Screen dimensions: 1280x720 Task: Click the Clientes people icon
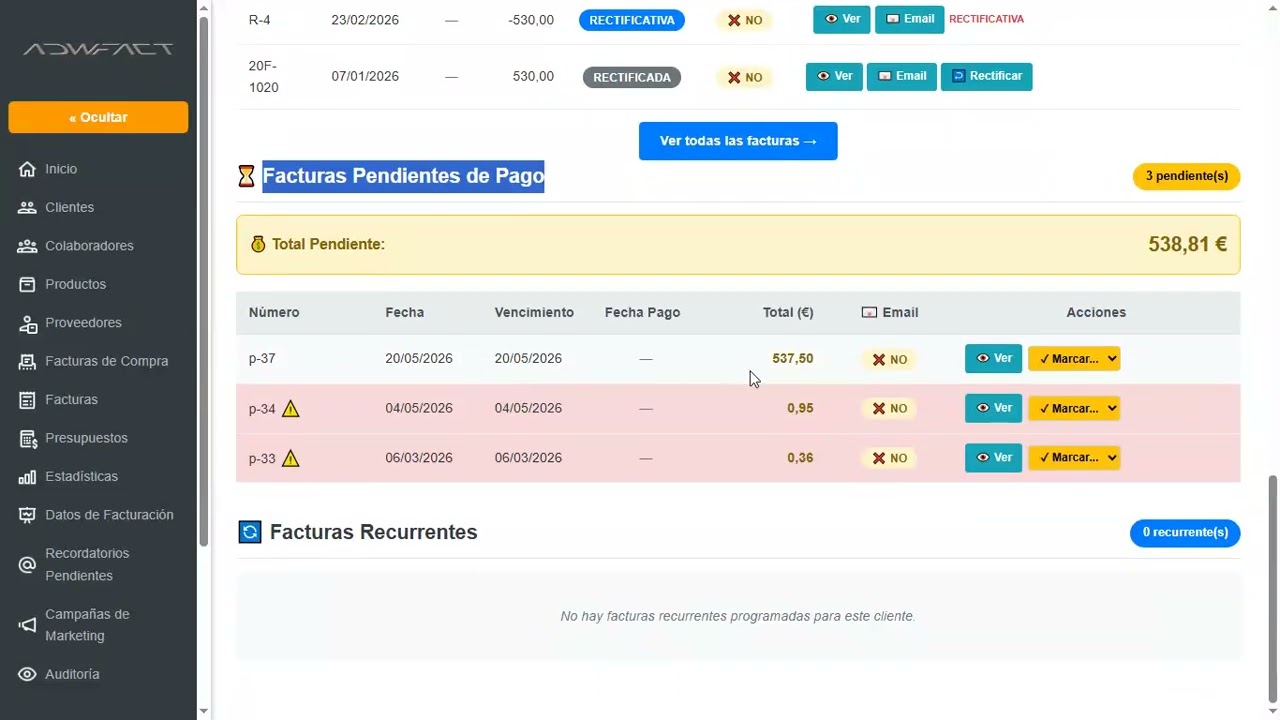pyautogui.click(x=27, y=208)
